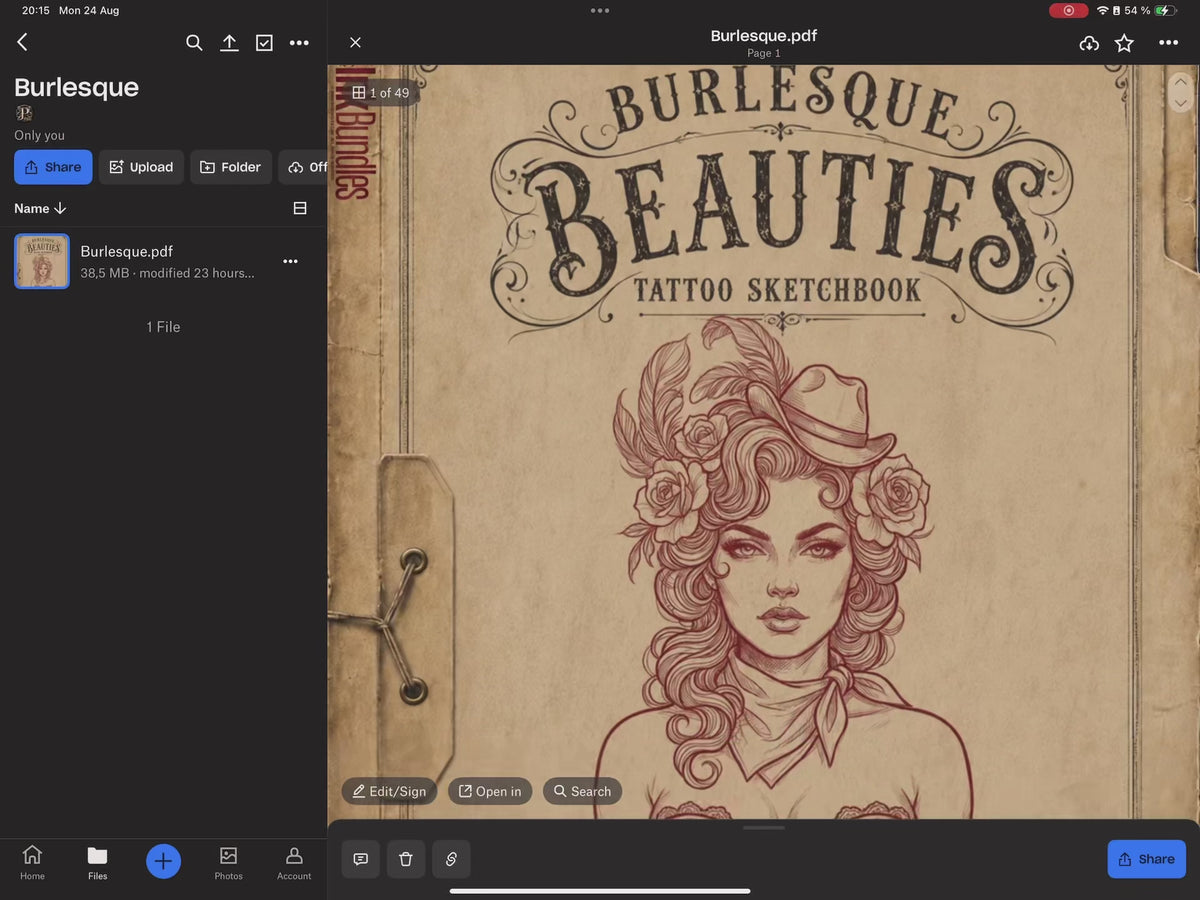The image size is (1200, 900).
Task: Go to next page down chevron
Action: point(1181,103)
